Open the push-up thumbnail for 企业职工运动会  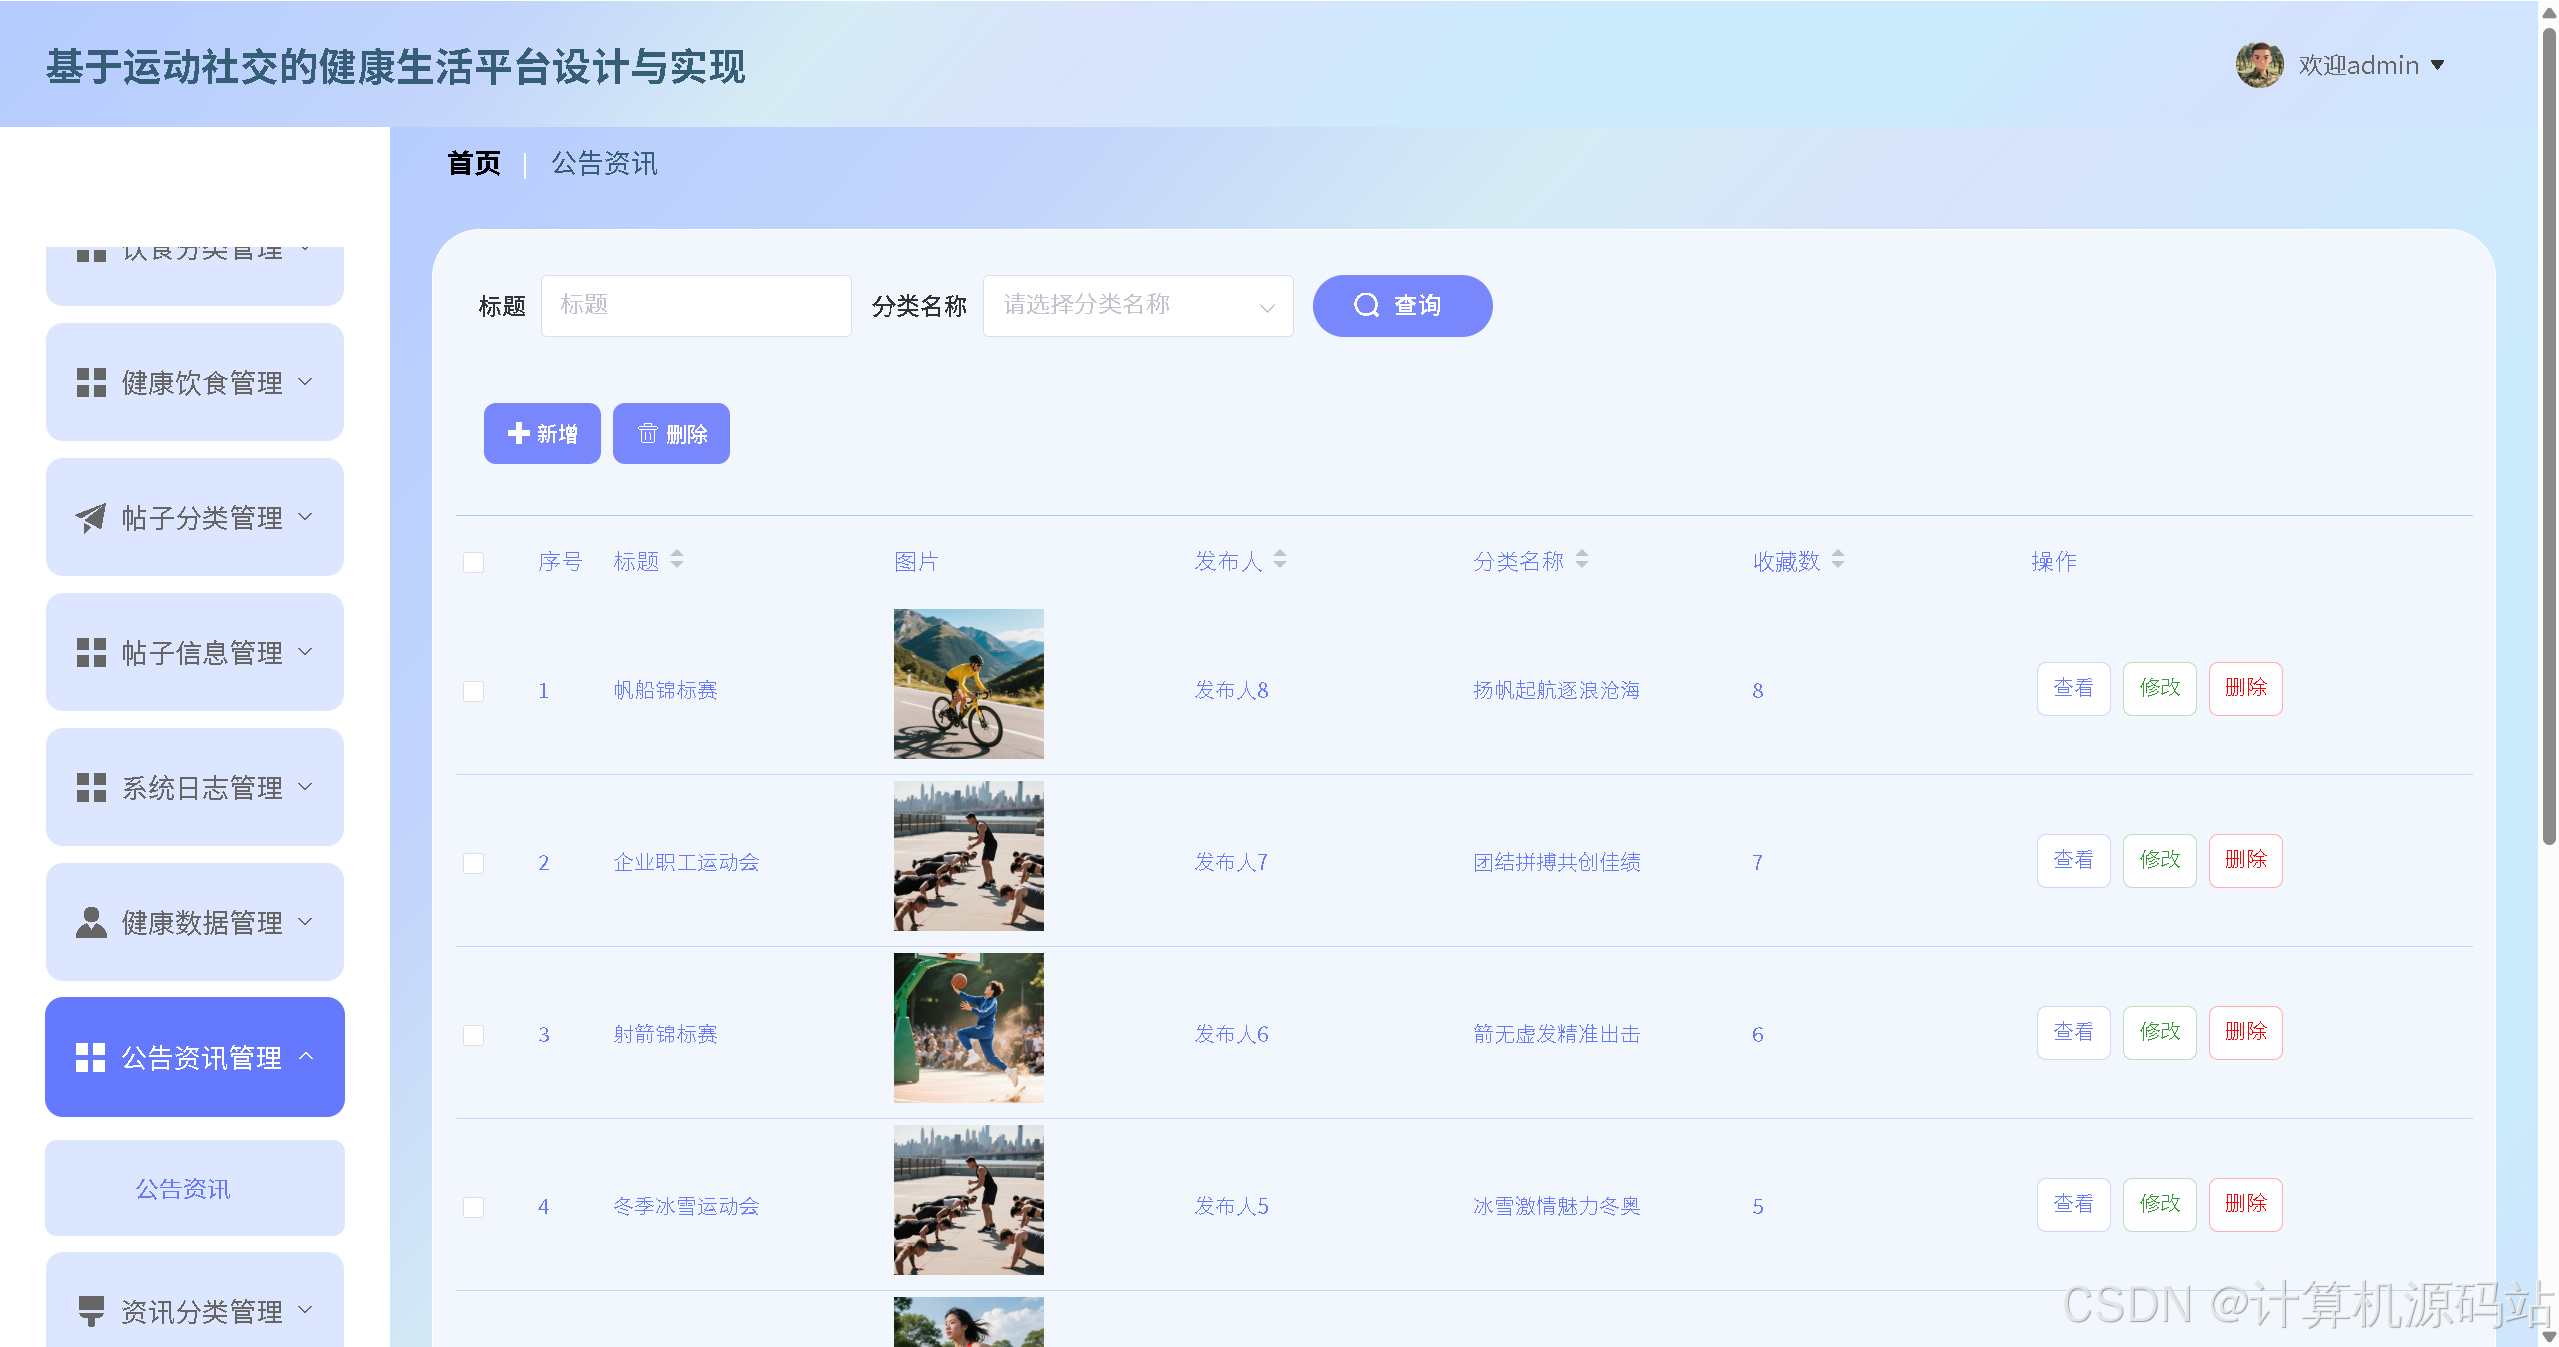point(968,856)
